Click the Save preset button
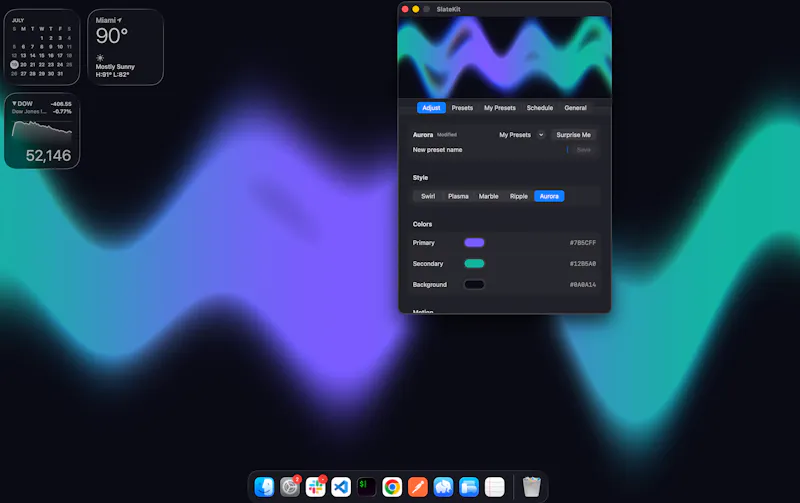Image resolution: width=800 pixels, height=503 pixels. 583,149
